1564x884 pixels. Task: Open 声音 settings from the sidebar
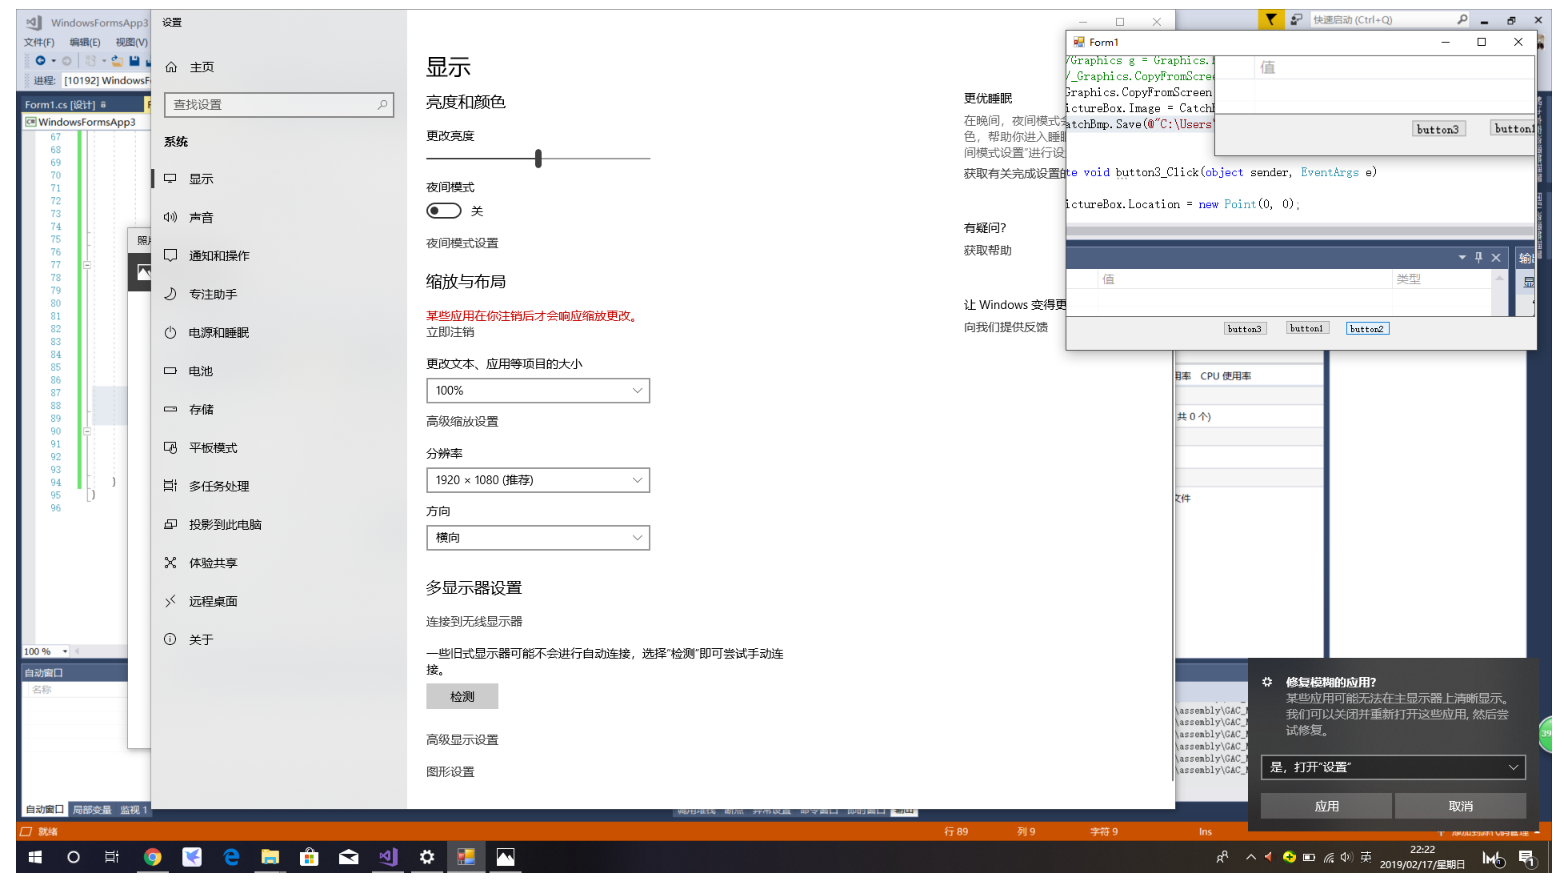pos(201,216)
